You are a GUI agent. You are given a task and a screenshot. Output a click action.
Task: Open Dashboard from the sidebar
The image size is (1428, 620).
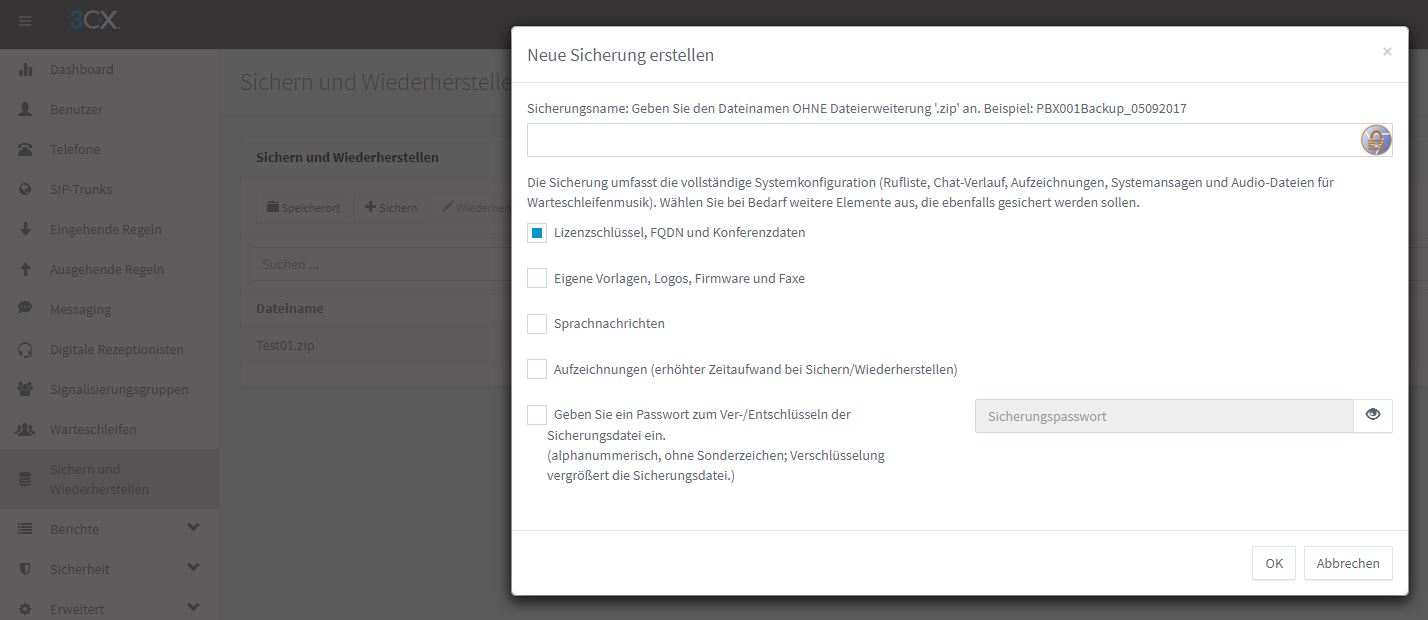point(81,69)
